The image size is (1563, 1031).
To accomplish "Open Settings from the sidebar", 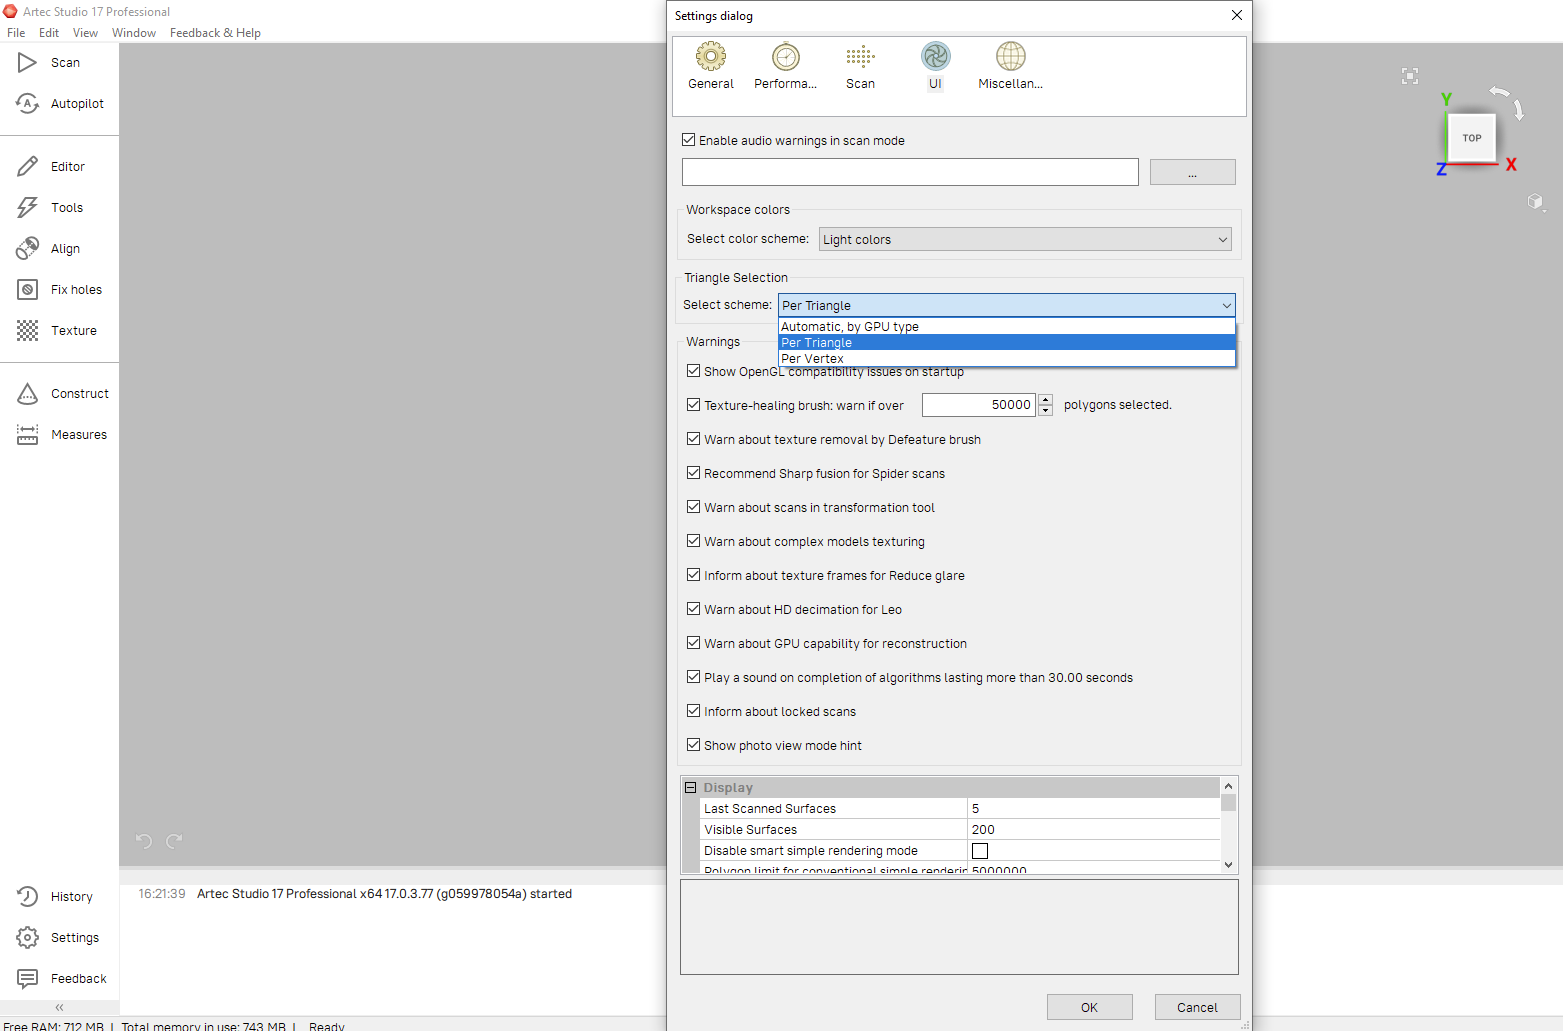I will 58,938.
